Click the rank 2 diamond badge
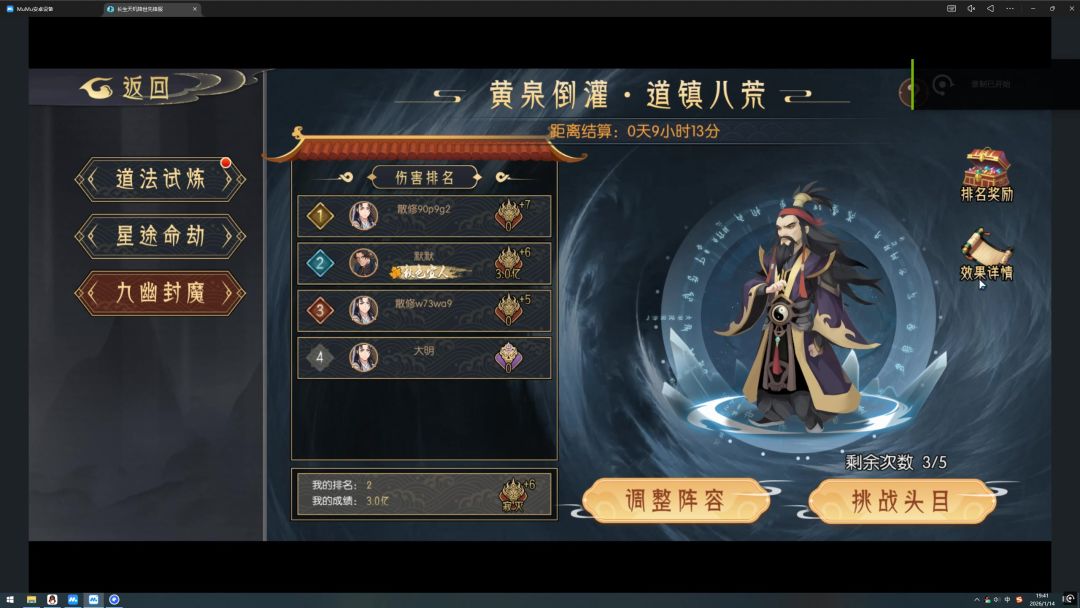1080x608 pixels. tap(320, 263)
